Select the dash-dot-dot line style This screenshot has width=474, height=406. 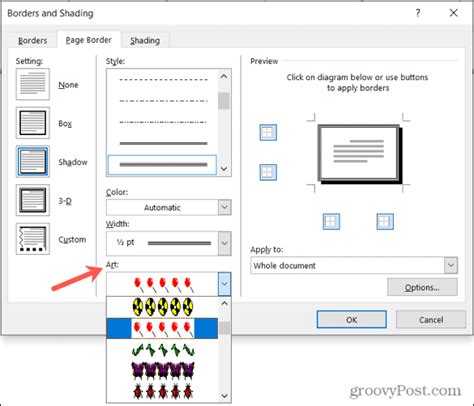tap(163, 122)
